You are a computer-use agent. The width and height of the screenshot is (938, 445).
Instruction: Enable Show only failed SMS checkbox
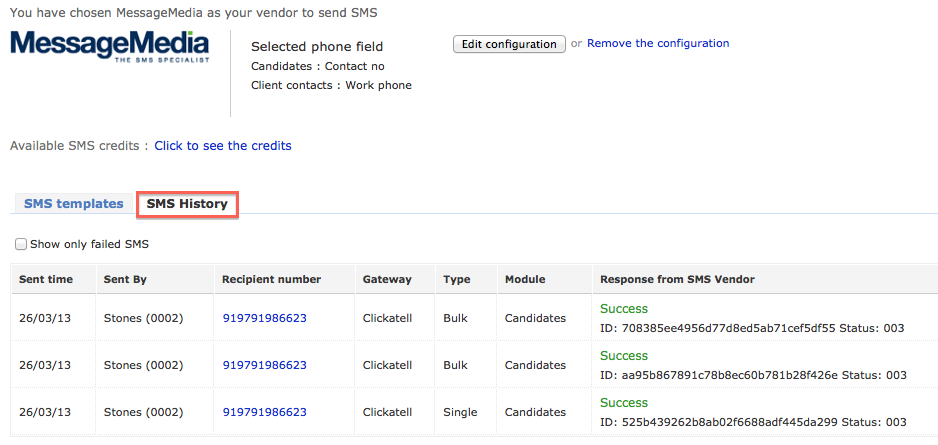coord(21,244)
